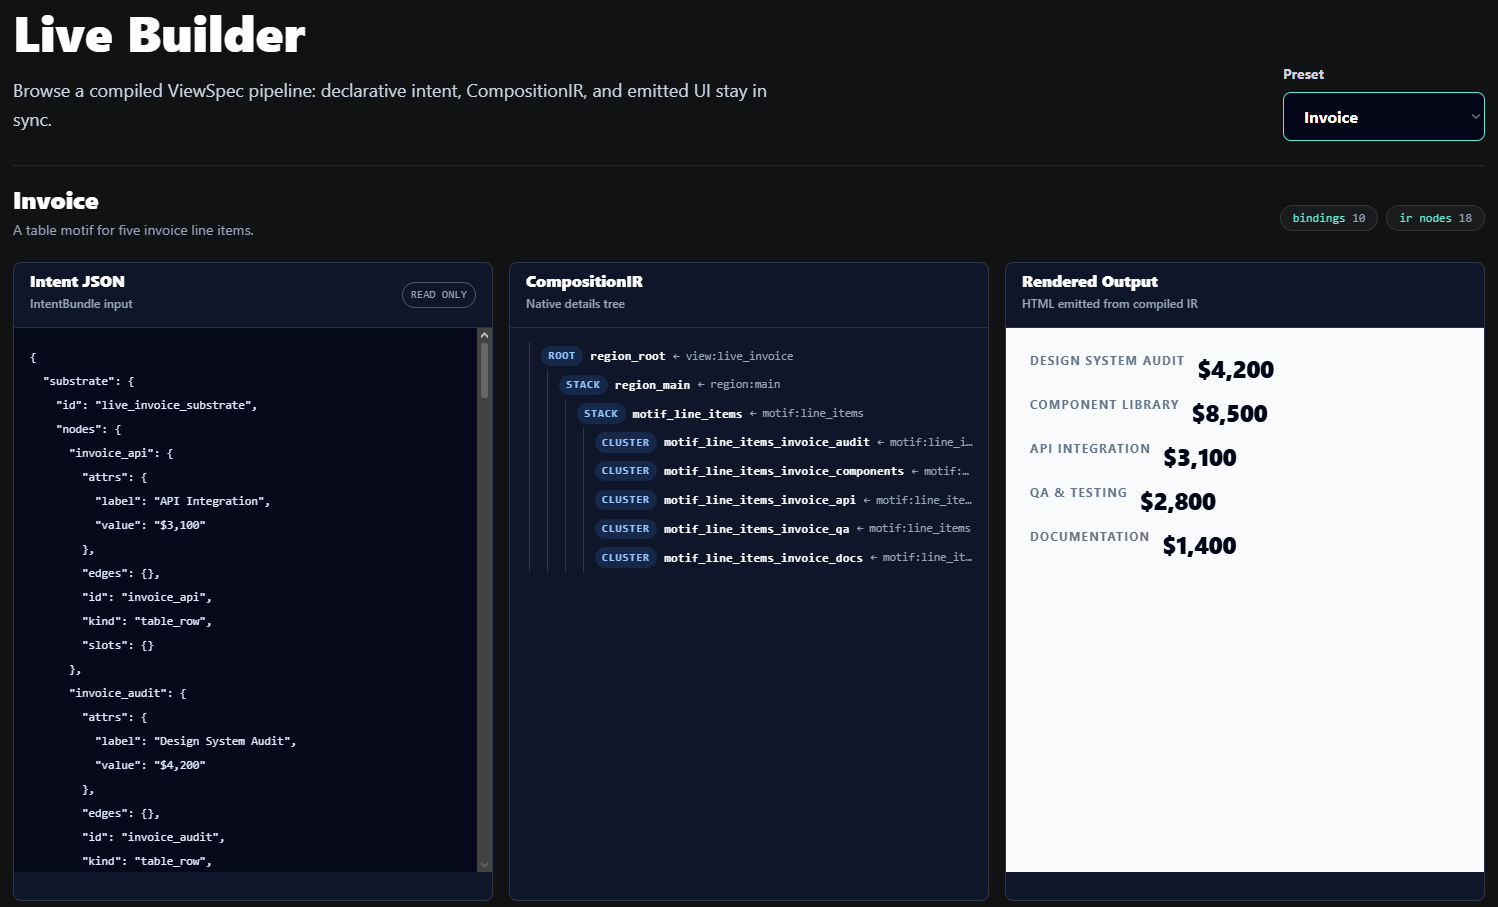Click the IntentBundle input subtitle
1498x907 pixels.
tap(81, 304)
